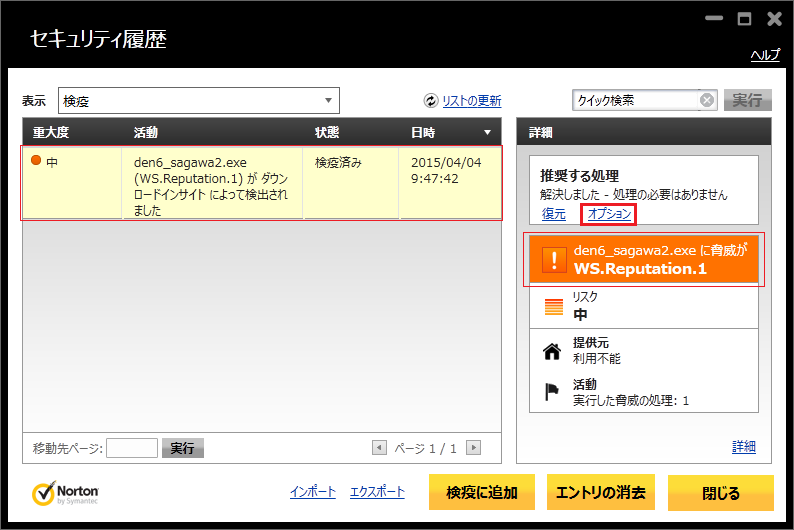The height and width of the screenshot is (530, 794).
Task: Click the インポート link
Action: pos(313,492)
